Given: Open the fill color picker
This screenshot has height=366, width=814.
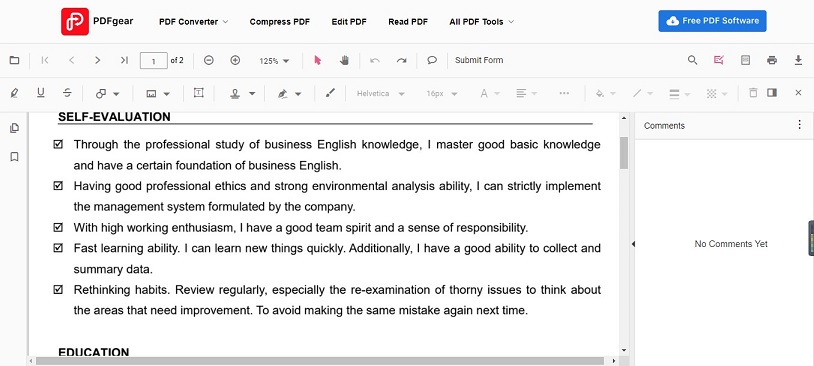Looking at the screenshot, I should point(605,93).
